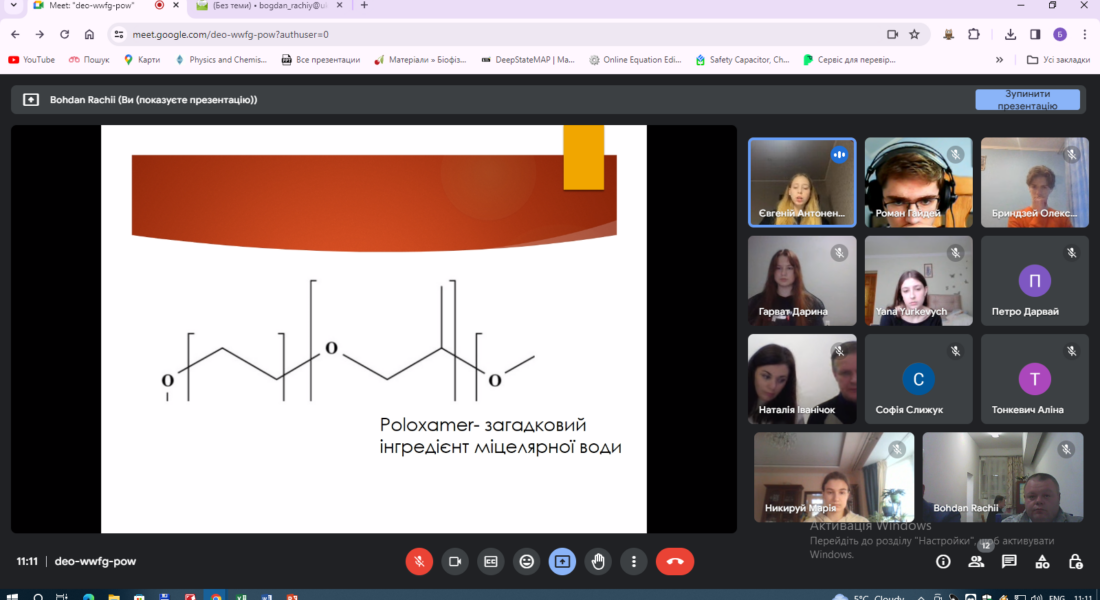Select Роман Гайдей's video tile

pos(918,183)
